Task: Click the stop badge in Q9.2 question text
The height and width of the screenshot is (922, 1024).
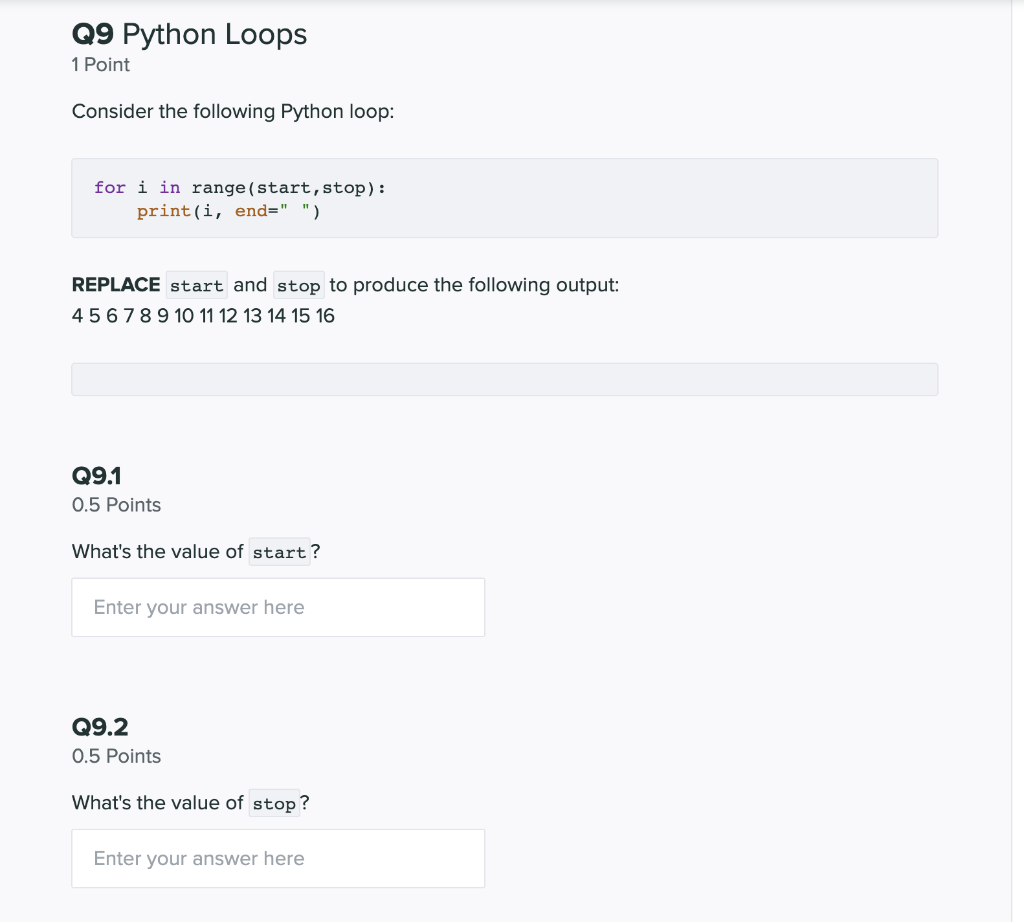Action: (274, 802)
